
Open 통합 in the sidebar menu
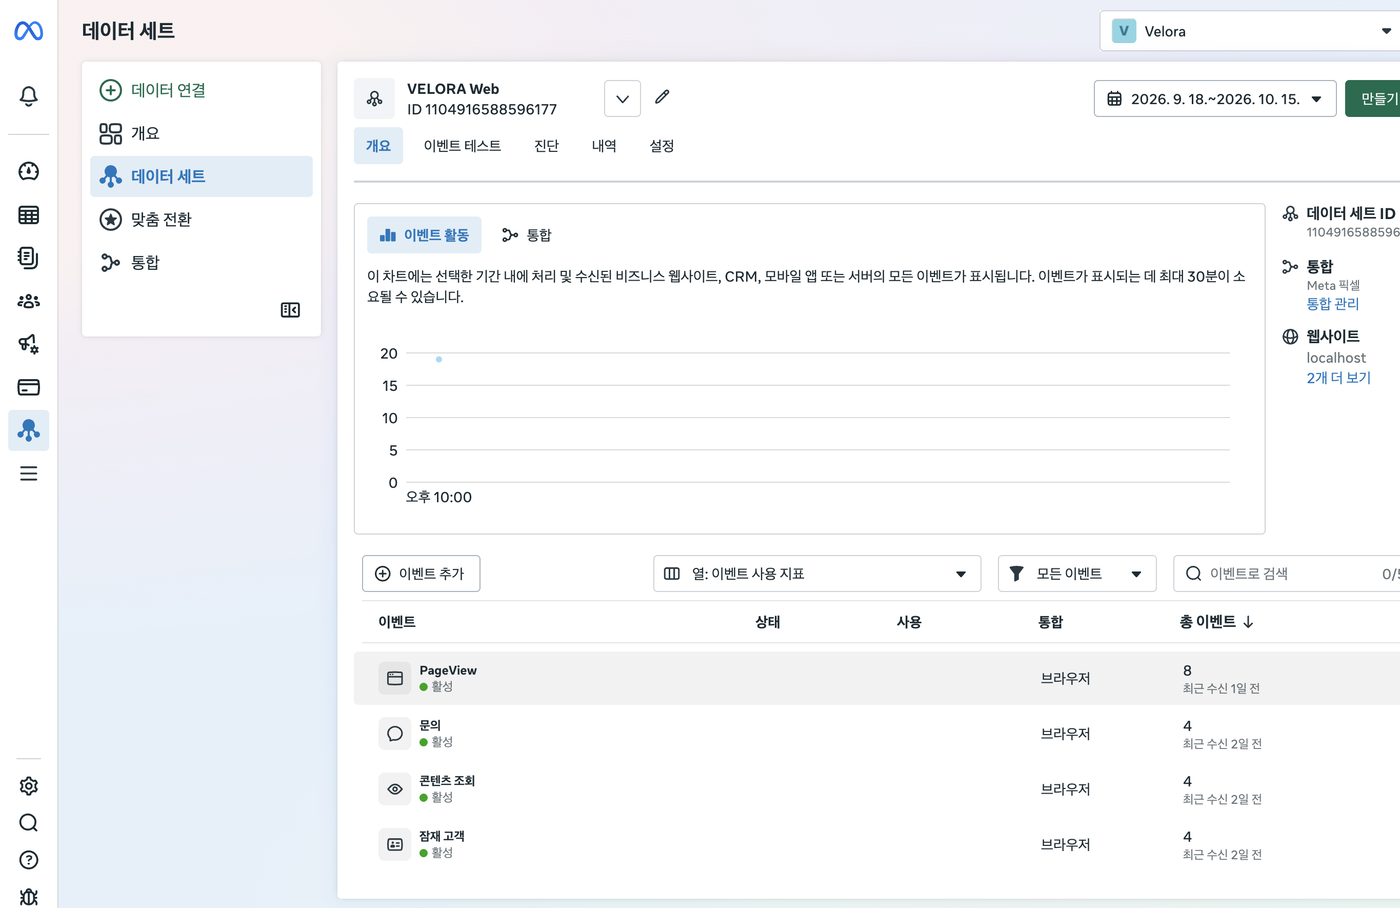pyautogui.click(x=201, y=262)
